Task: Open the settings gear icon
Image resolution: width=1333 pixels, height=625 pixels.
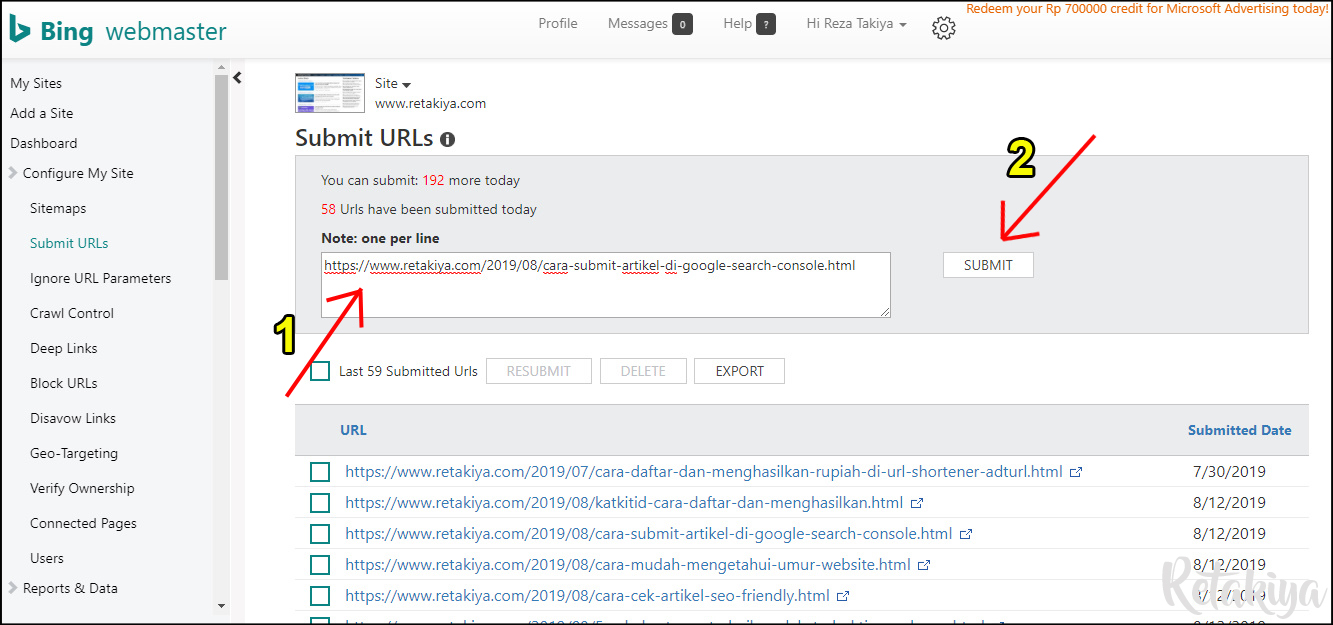Action: 943,28
